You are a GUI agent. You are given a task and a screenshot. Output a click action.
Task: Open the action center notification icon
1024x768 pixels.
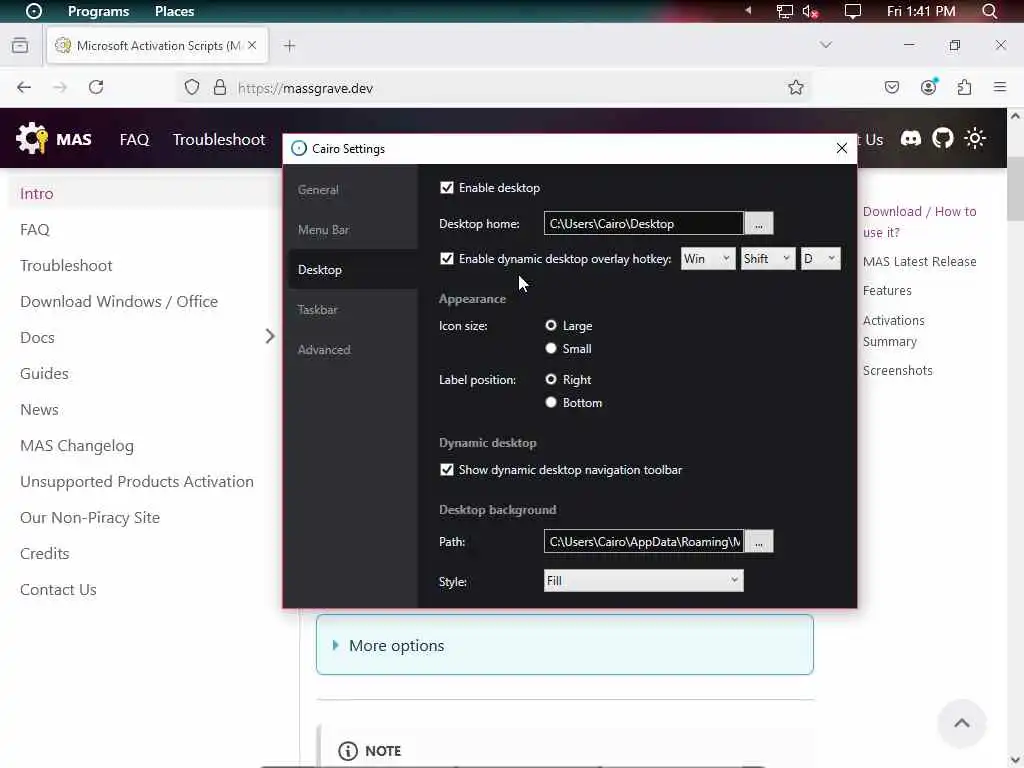tap(852, 11)
